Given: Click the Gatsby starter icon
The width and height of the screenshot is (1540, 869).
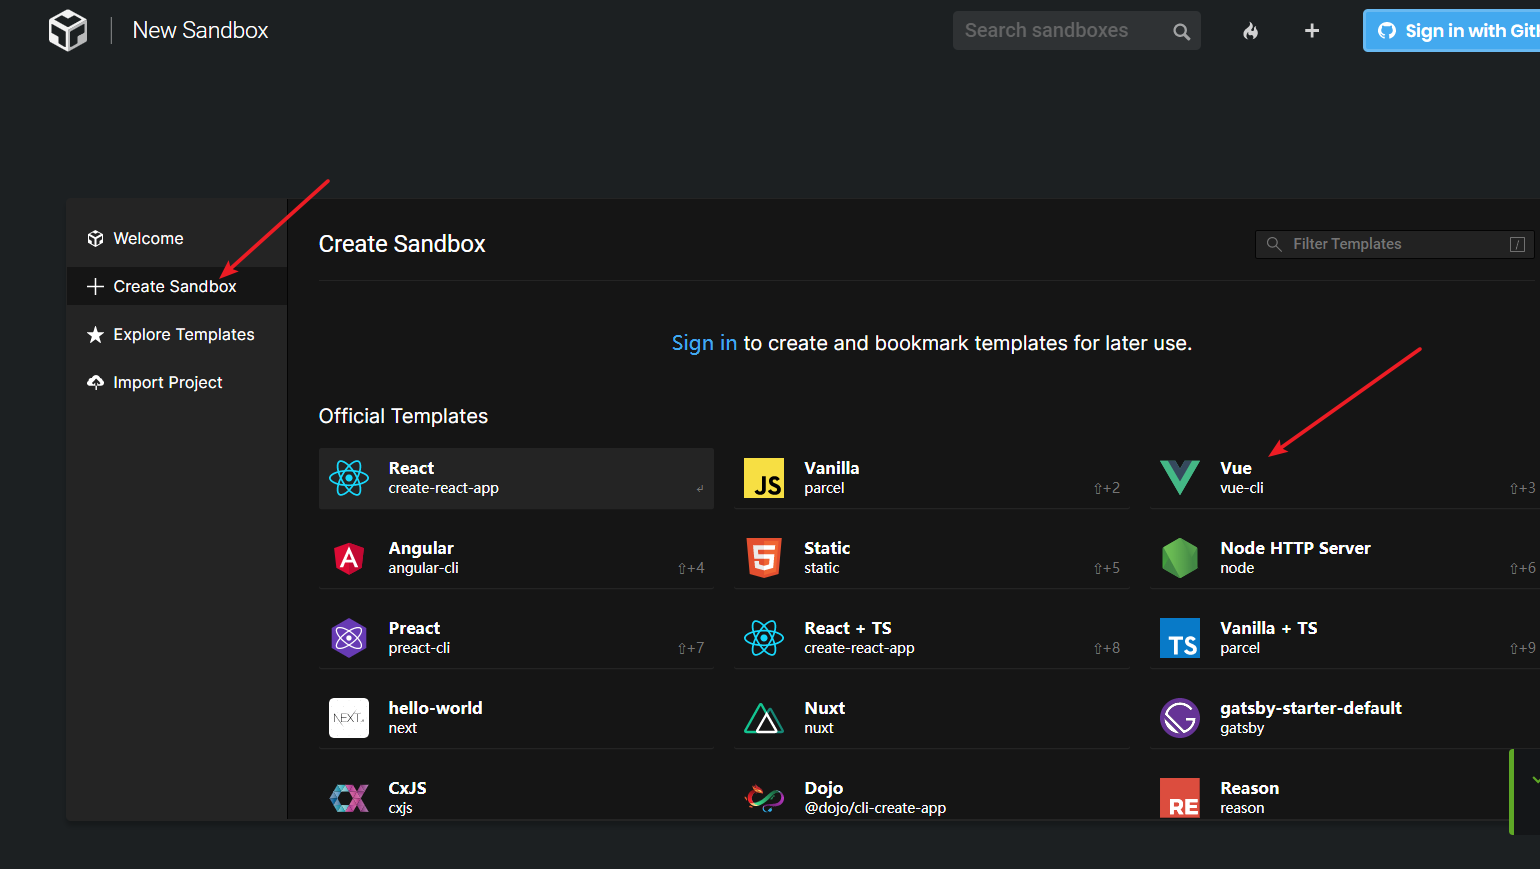Looking at the screenshot, I should click(1180, 718).
